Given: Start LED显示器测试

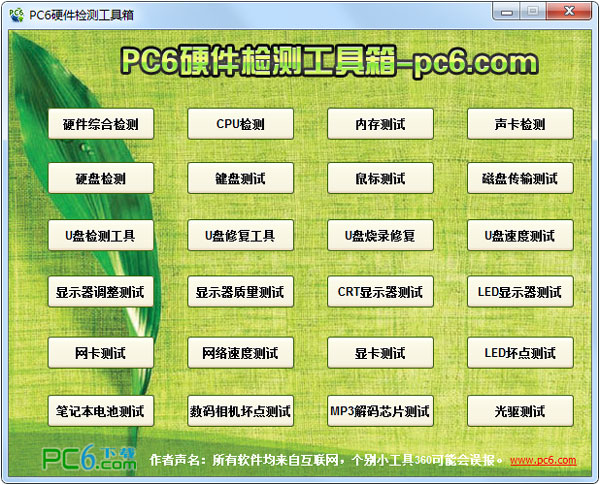Looking at the screenshot, I should coord(520,292).
